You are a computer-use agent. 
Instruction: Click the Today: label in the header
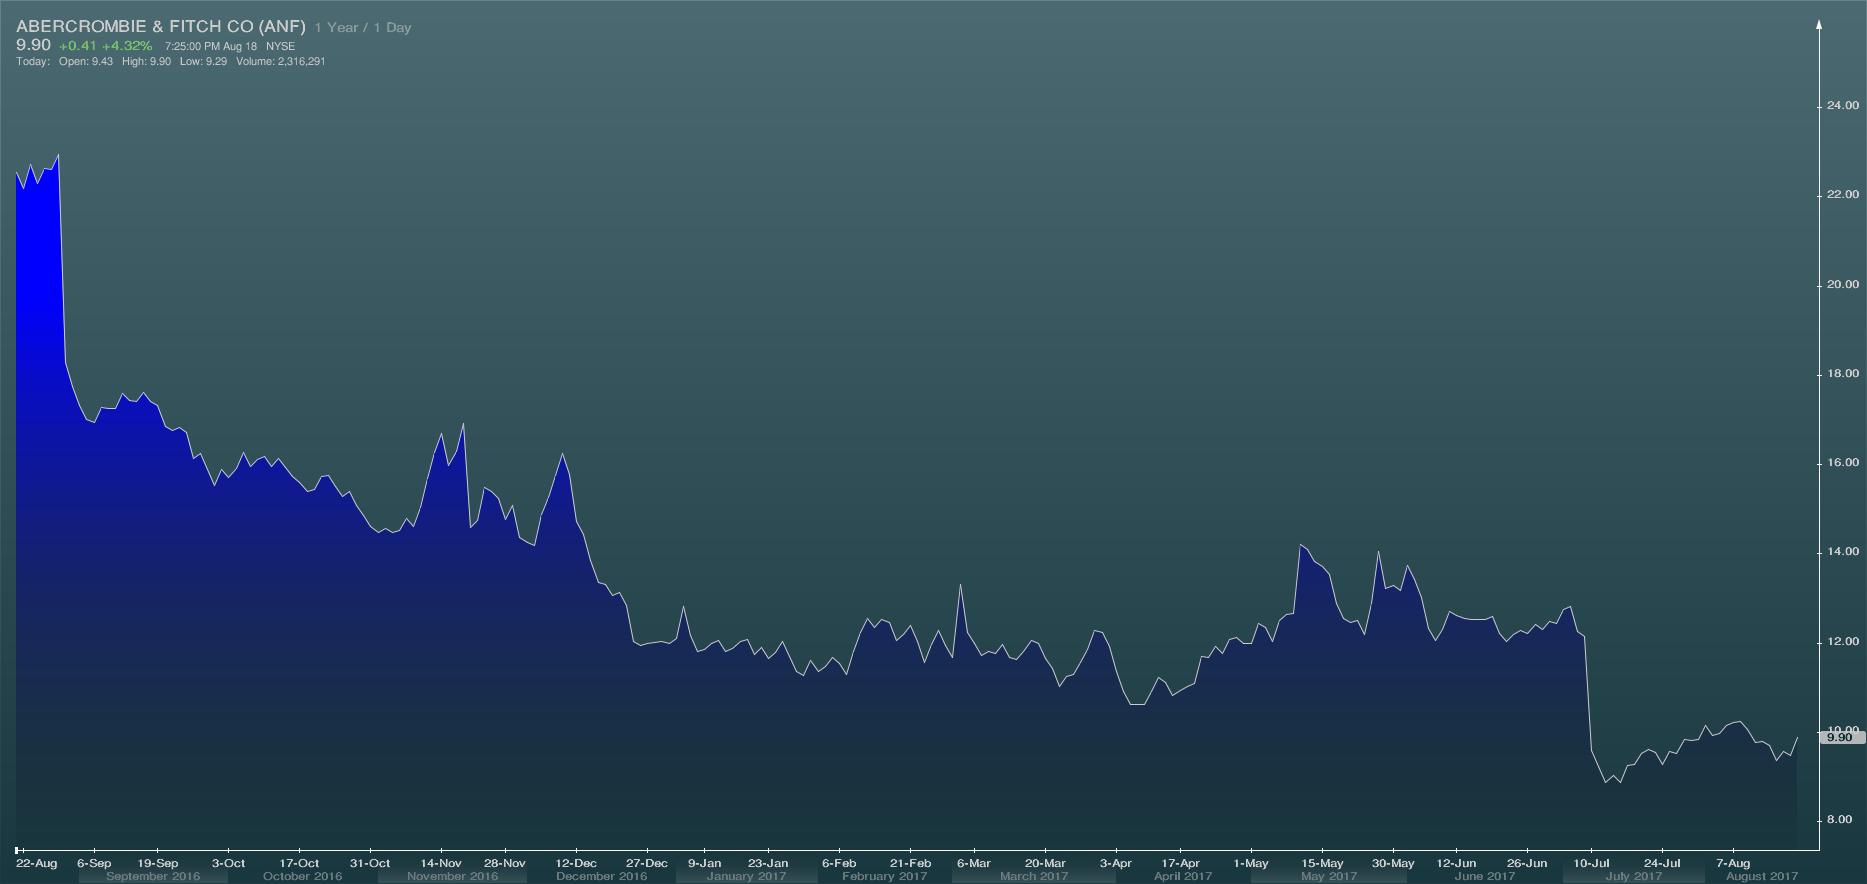[x=33, y=61]
